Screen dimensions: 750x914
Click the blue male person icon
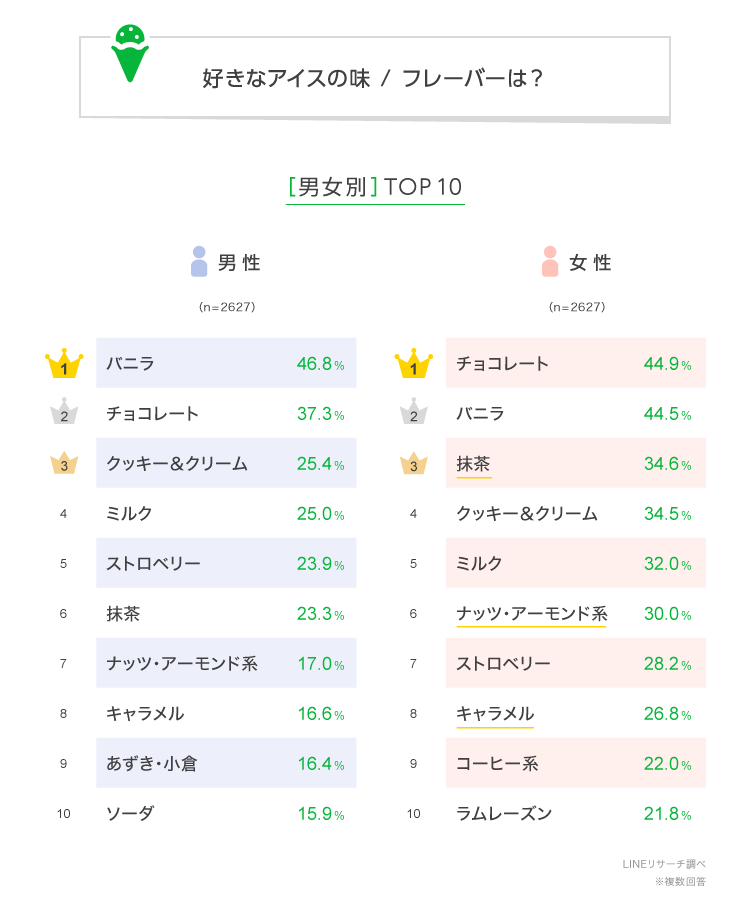tap(199, 262)
